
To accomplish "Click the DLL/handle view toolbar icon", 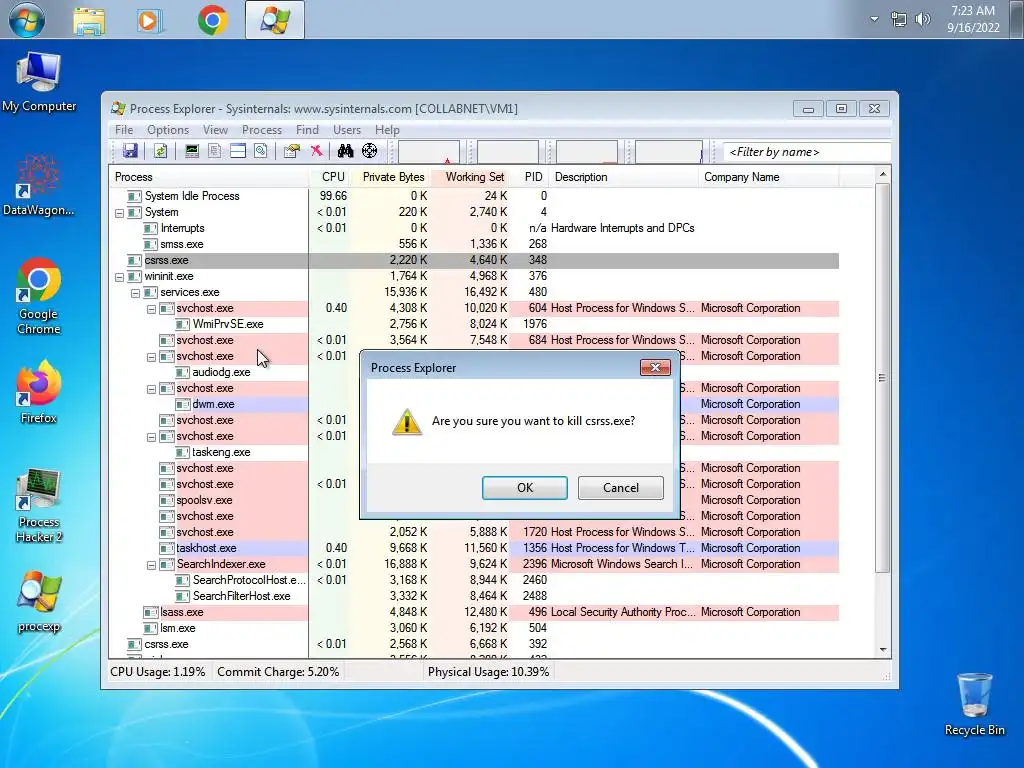I will tap(261, 152).
